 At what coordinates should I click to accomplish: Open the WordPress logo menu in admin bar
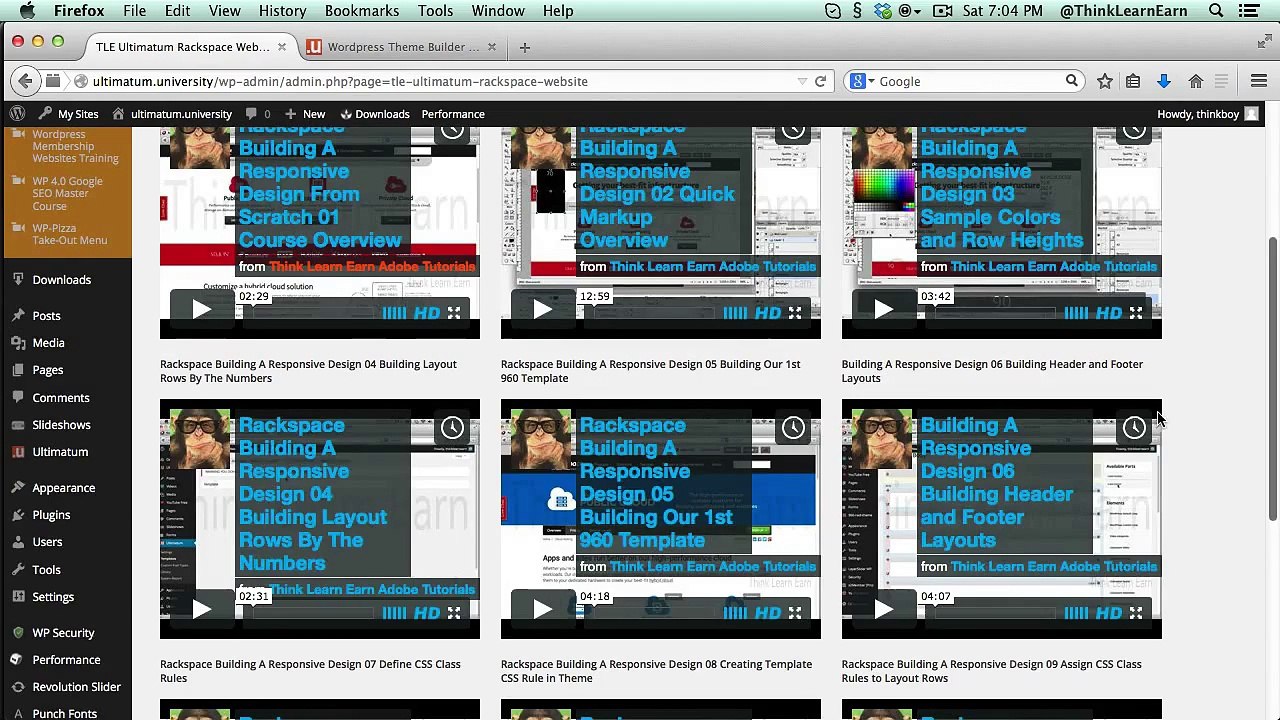tap(17, 114)
